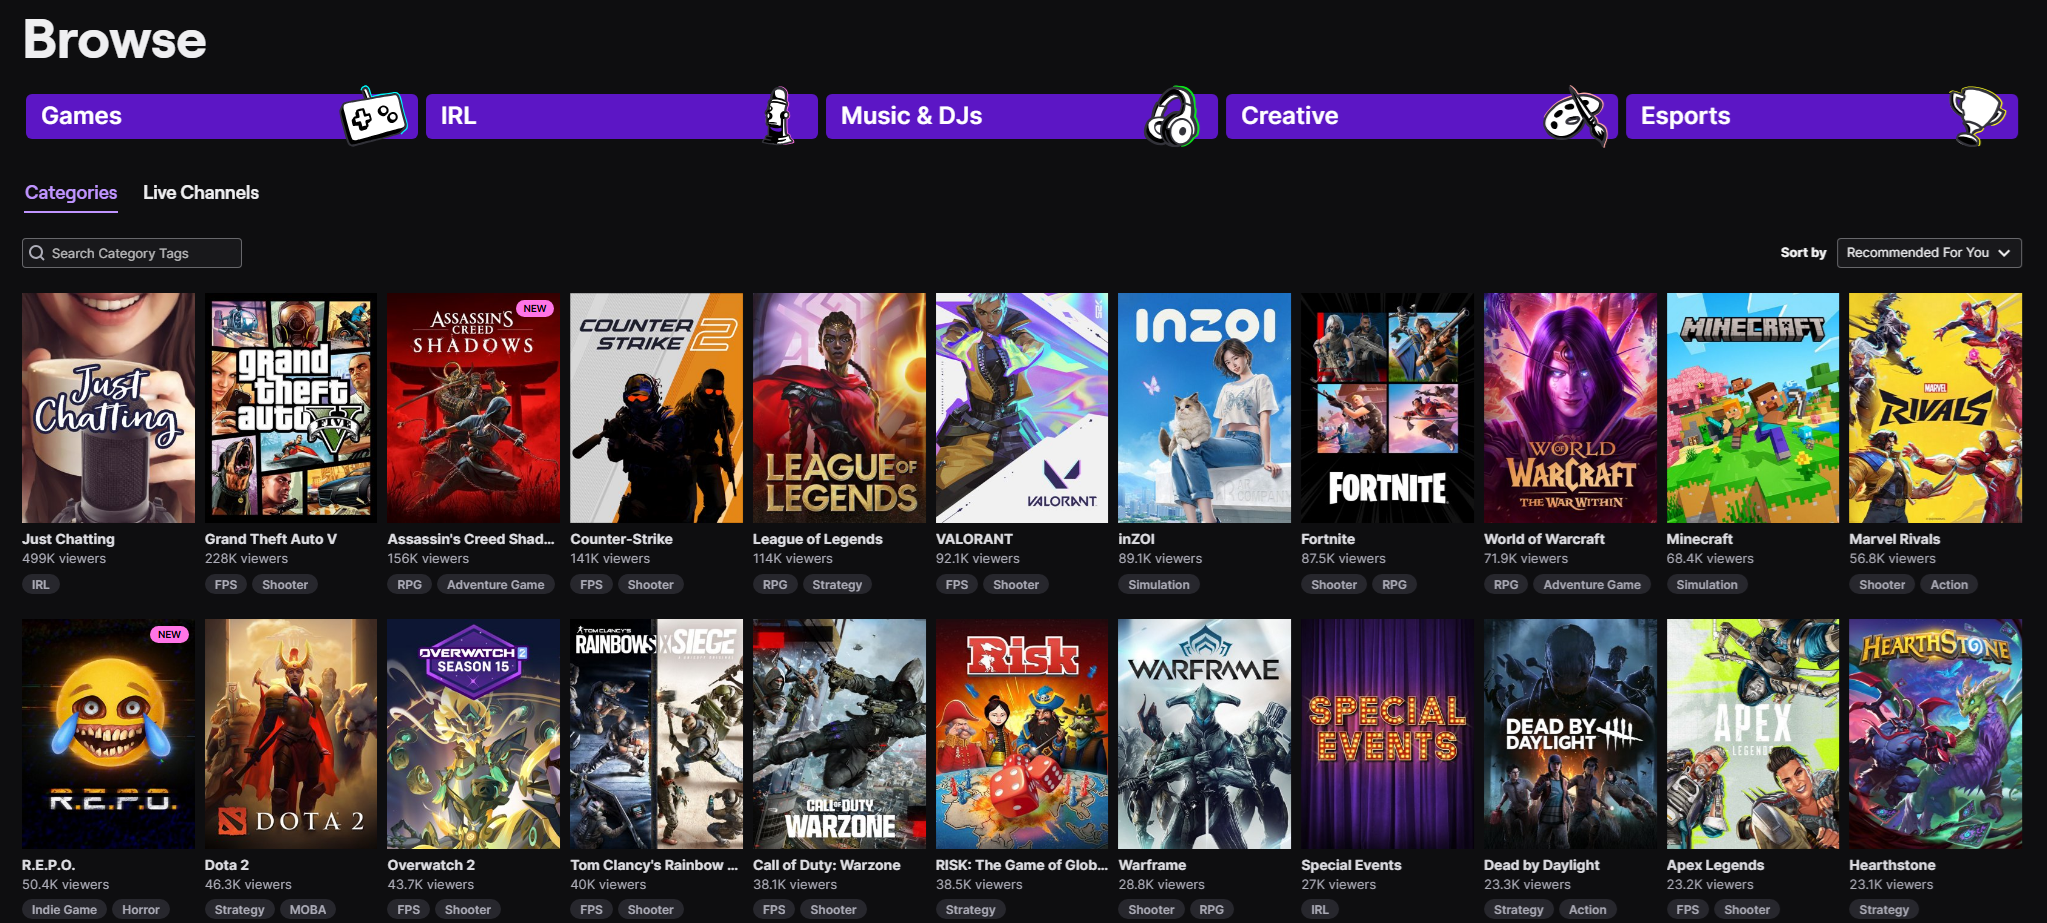Image resolution: width=2047 pixels, height=923 pixels.
Task: Focus the Search Category Tags field
Action: 132,253
